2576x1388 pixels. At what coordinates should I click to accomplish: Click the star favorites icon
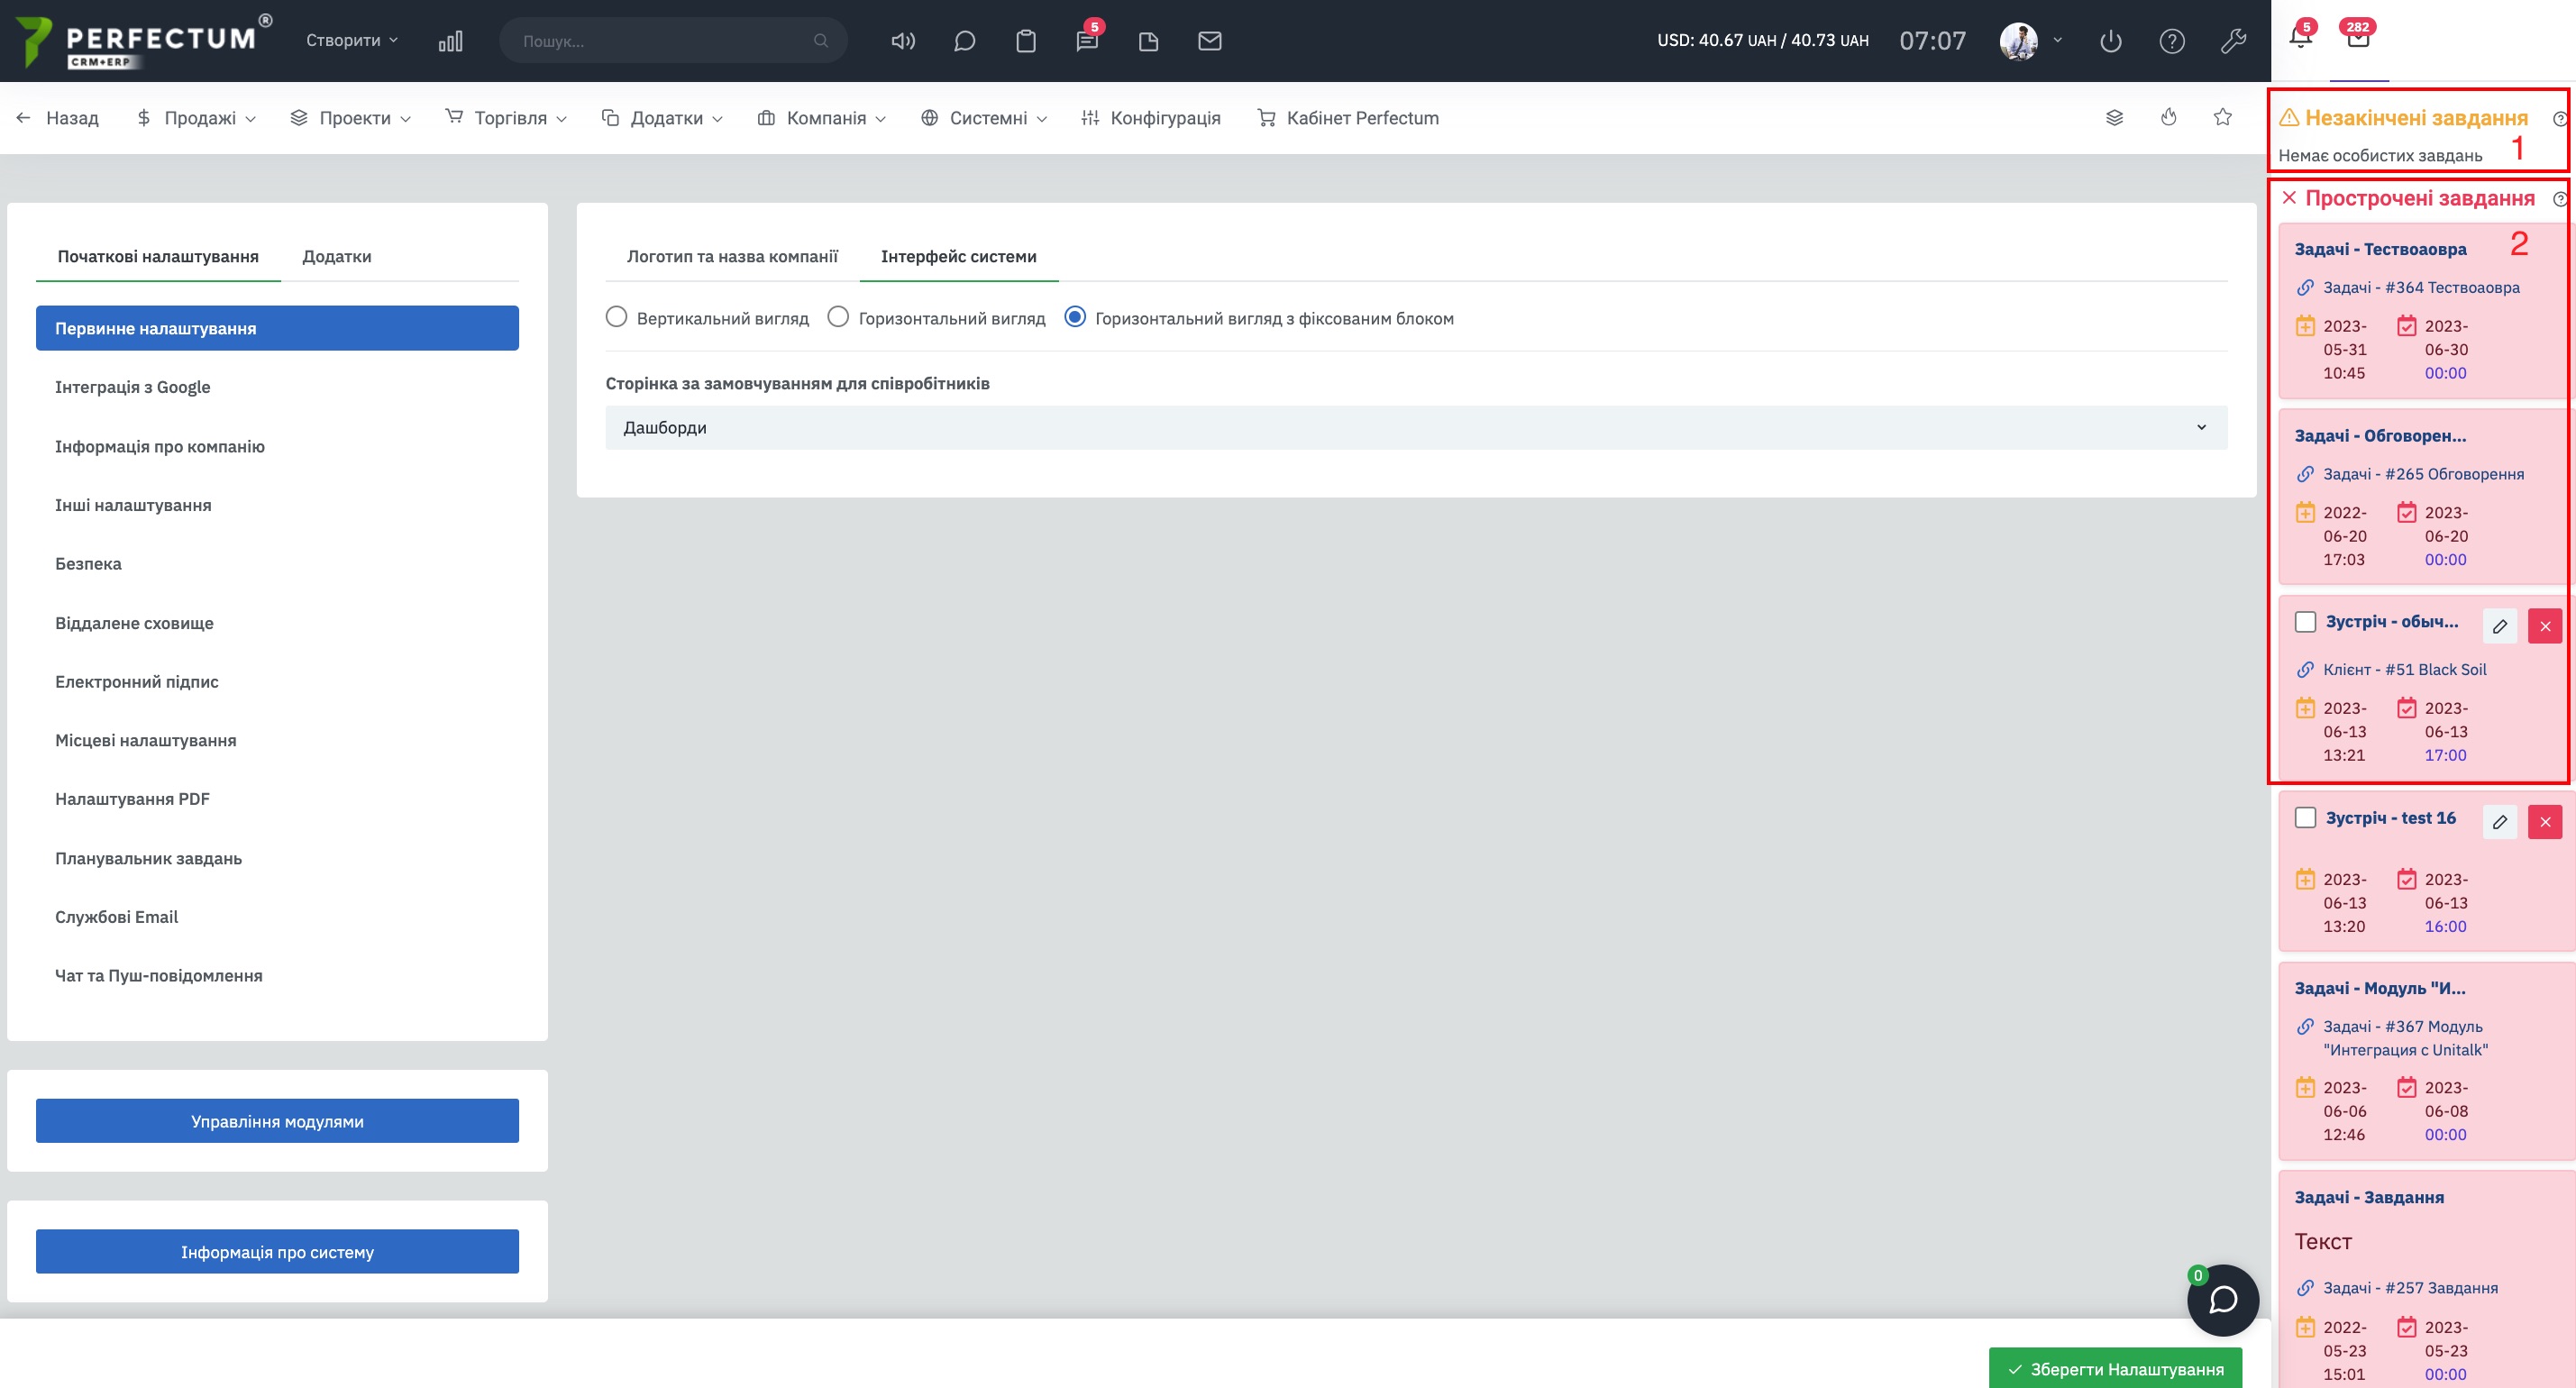point(2222,117)
